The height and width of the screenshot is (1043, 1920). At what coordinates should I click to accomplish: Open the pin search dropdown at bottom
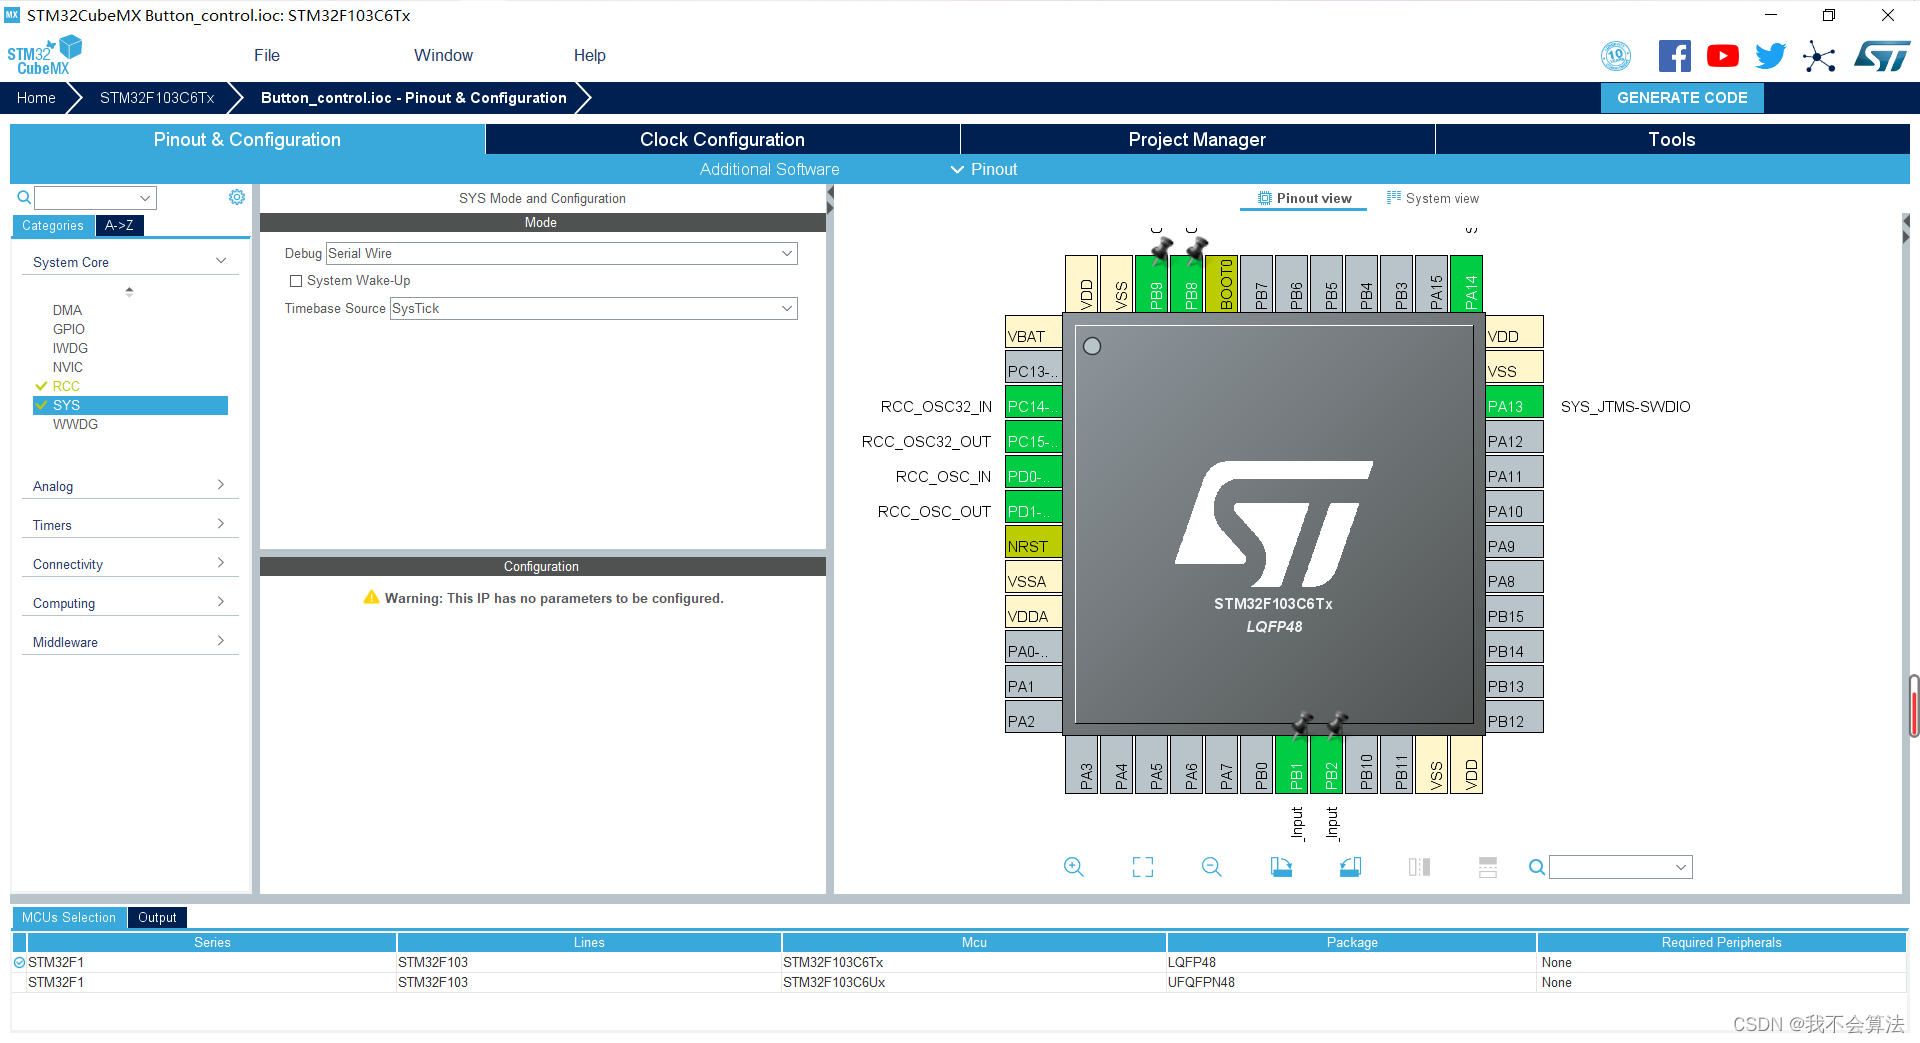[1620, 867]
